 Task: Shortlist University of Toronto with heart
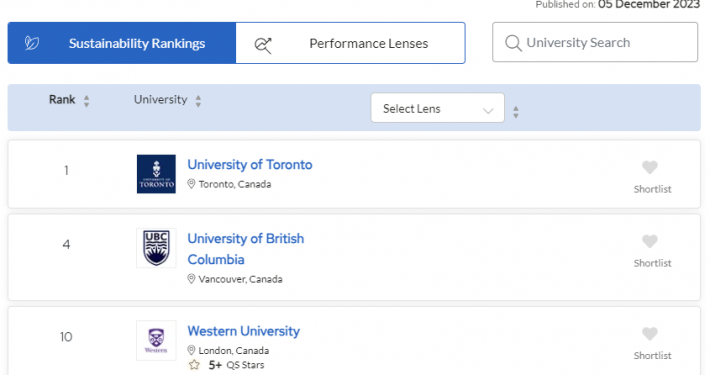coord(650,168)
